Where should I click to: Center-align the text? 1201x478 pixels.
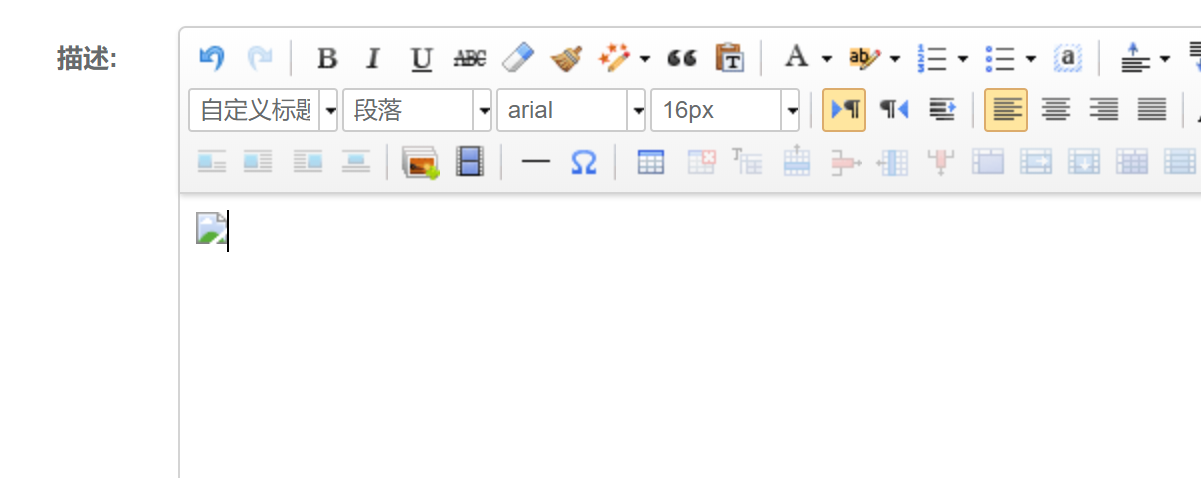point(1055,110)
